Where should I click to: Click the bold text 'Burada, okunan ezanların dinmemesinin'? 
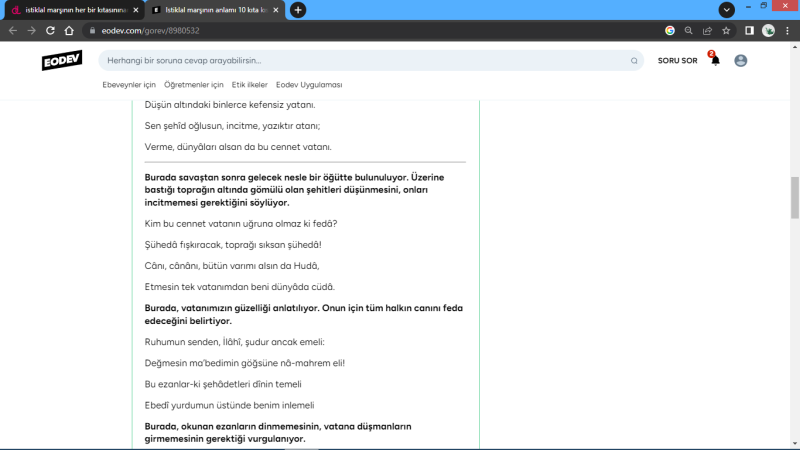tap(232, 426)
